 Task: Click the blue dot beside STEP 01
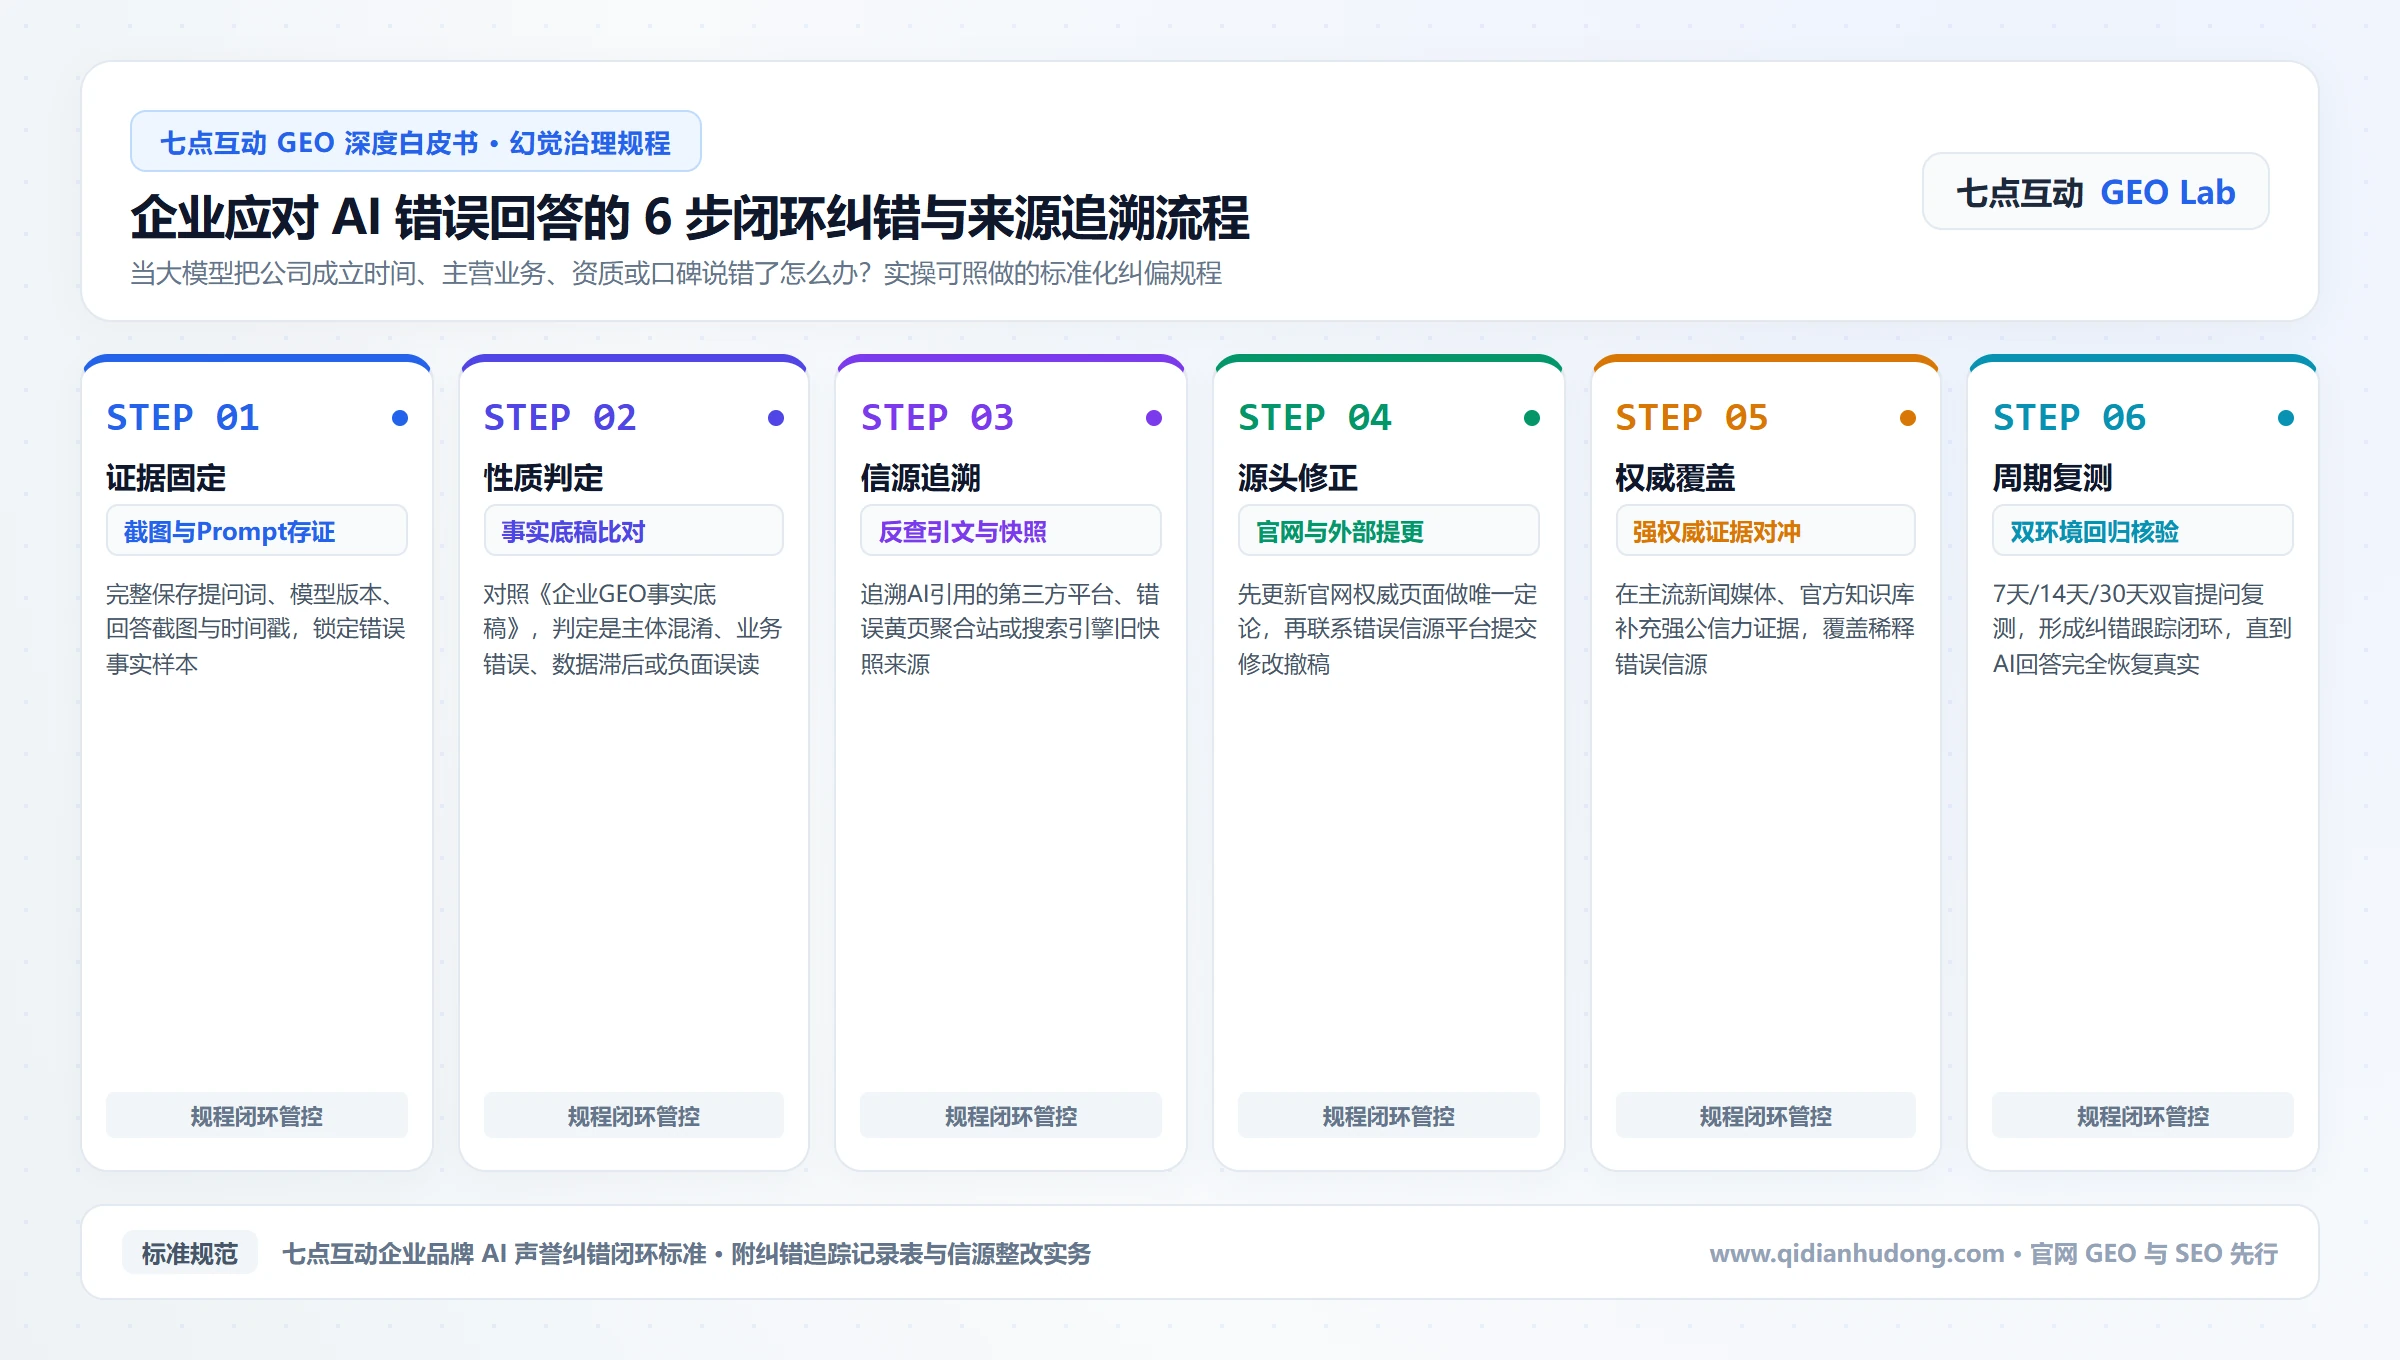point(400,418)
